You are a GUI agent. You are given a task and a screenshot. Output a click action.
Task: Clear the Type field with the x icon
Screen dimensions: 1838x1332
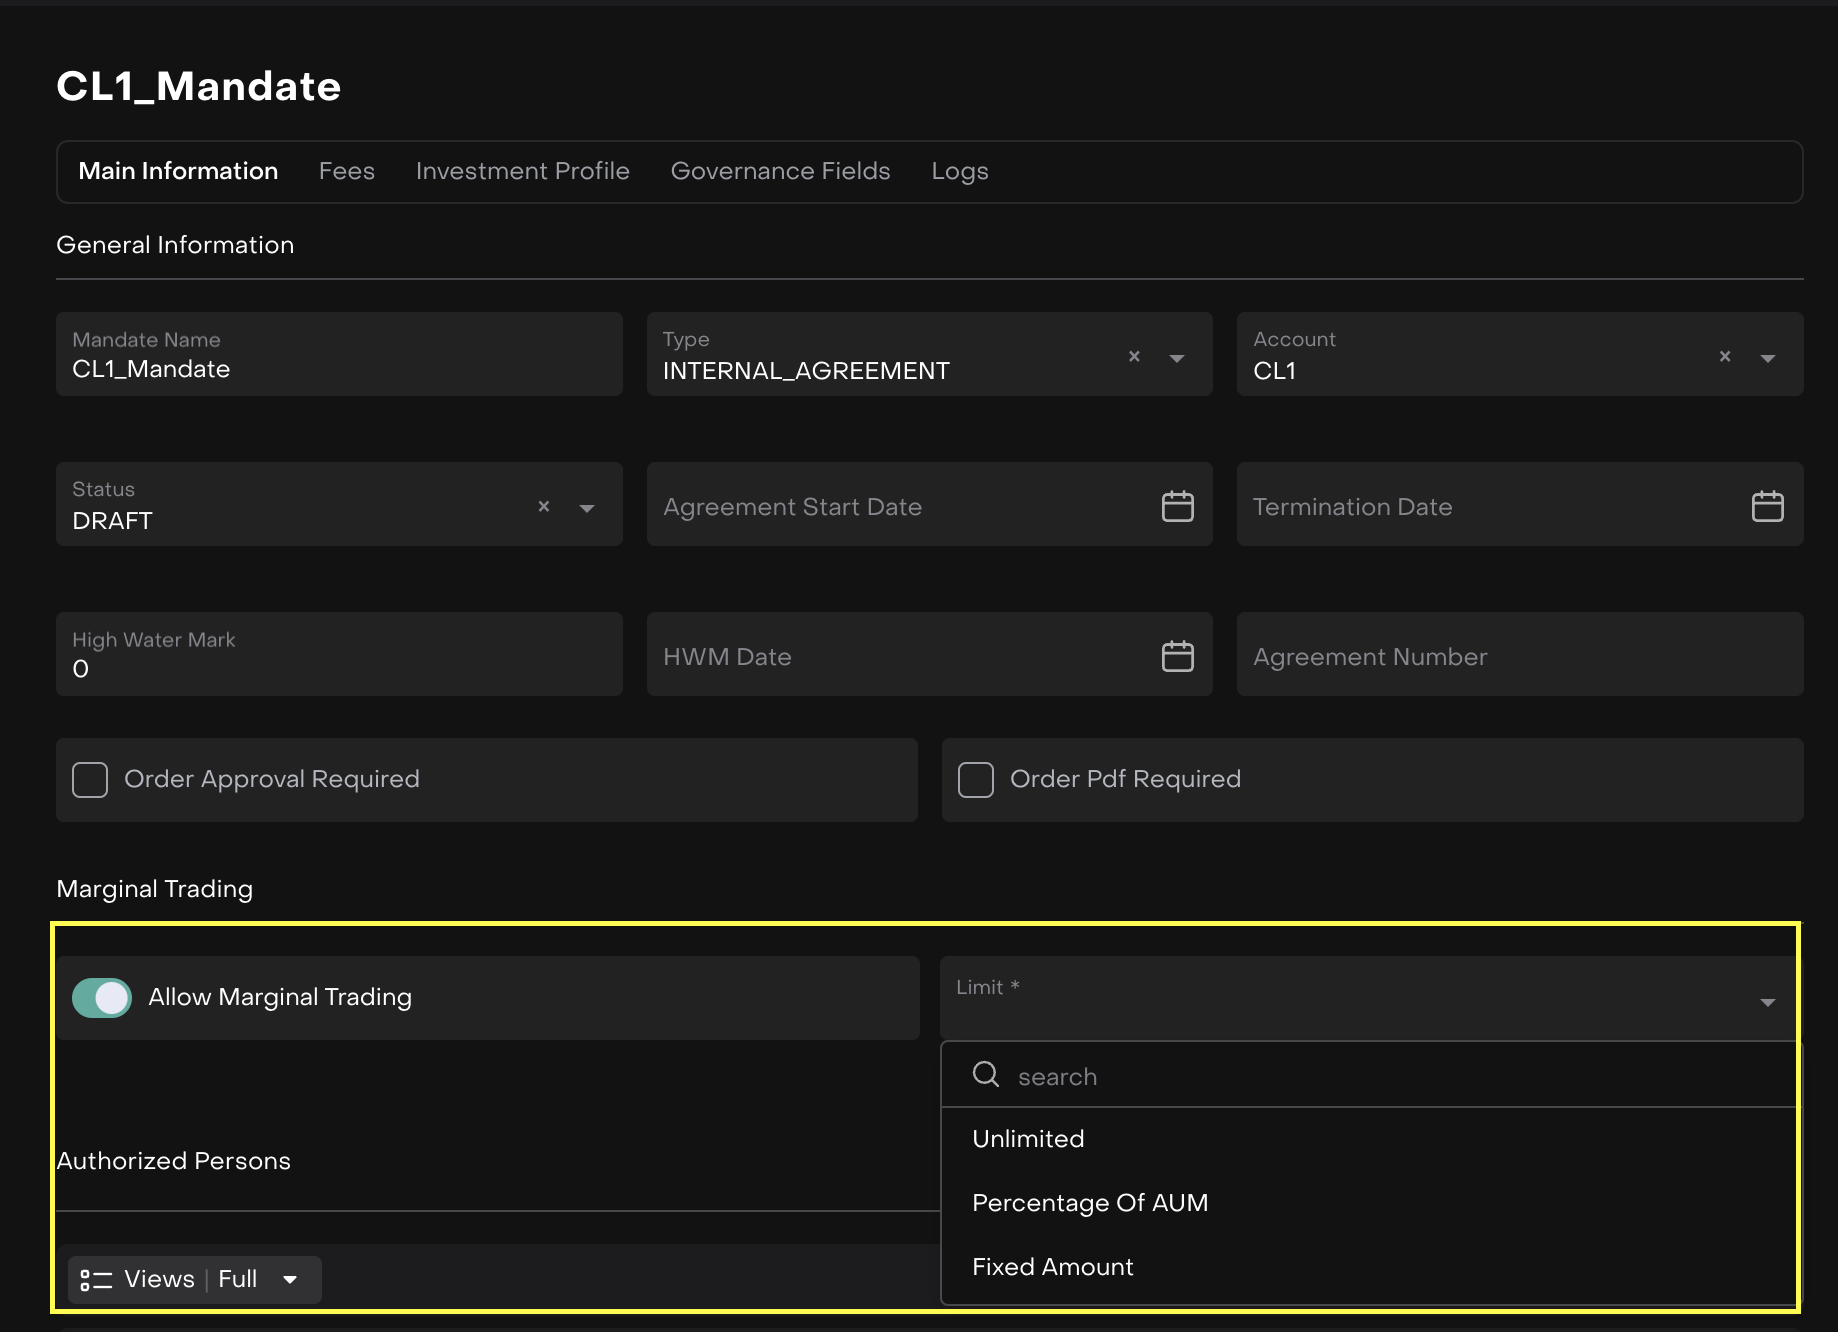pos(1134,356)
